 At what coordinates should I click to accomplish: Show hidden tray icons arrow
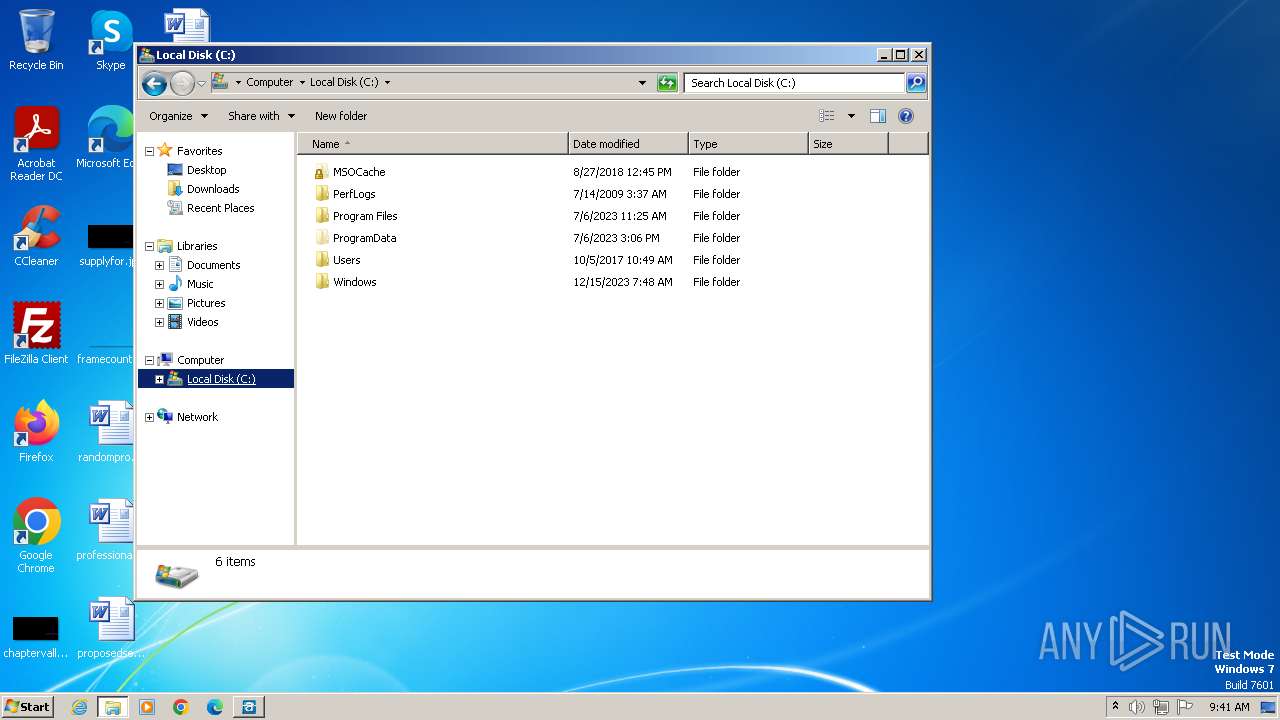[x=1115, y=706]
